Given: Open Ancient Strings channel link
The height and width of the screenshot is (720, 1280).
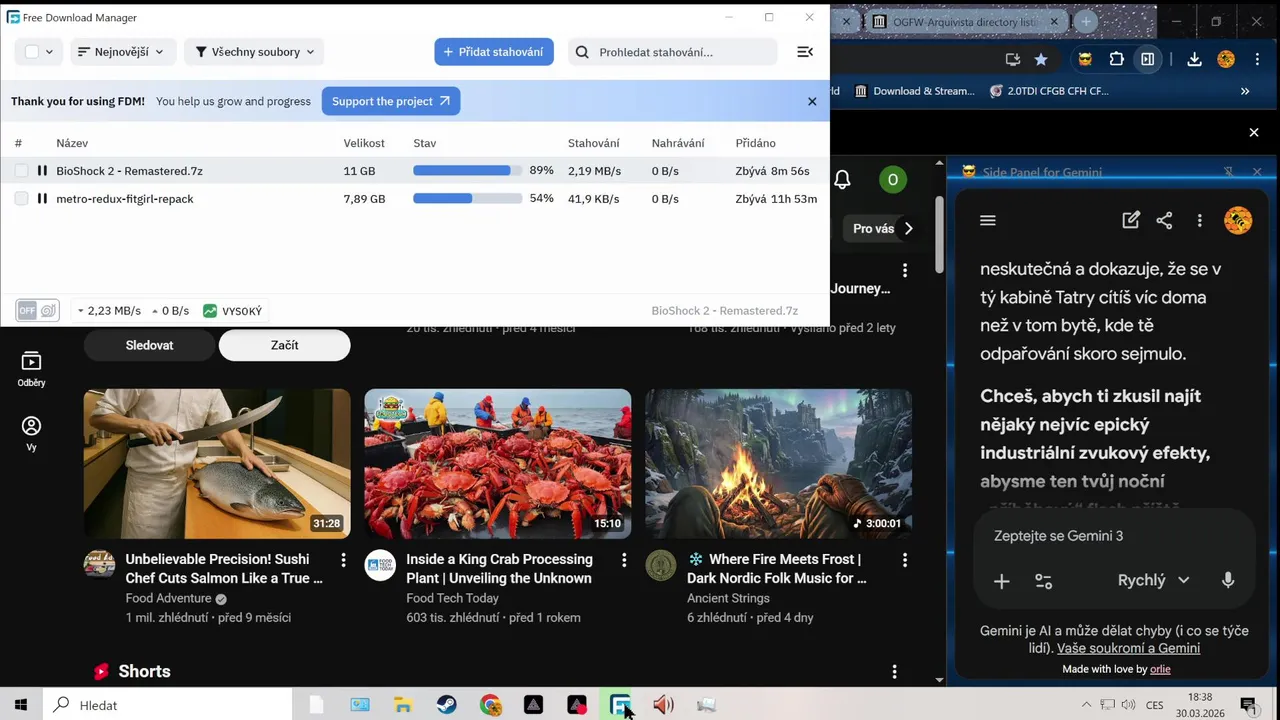Looking at the screenshot, I should pos(728,598).
